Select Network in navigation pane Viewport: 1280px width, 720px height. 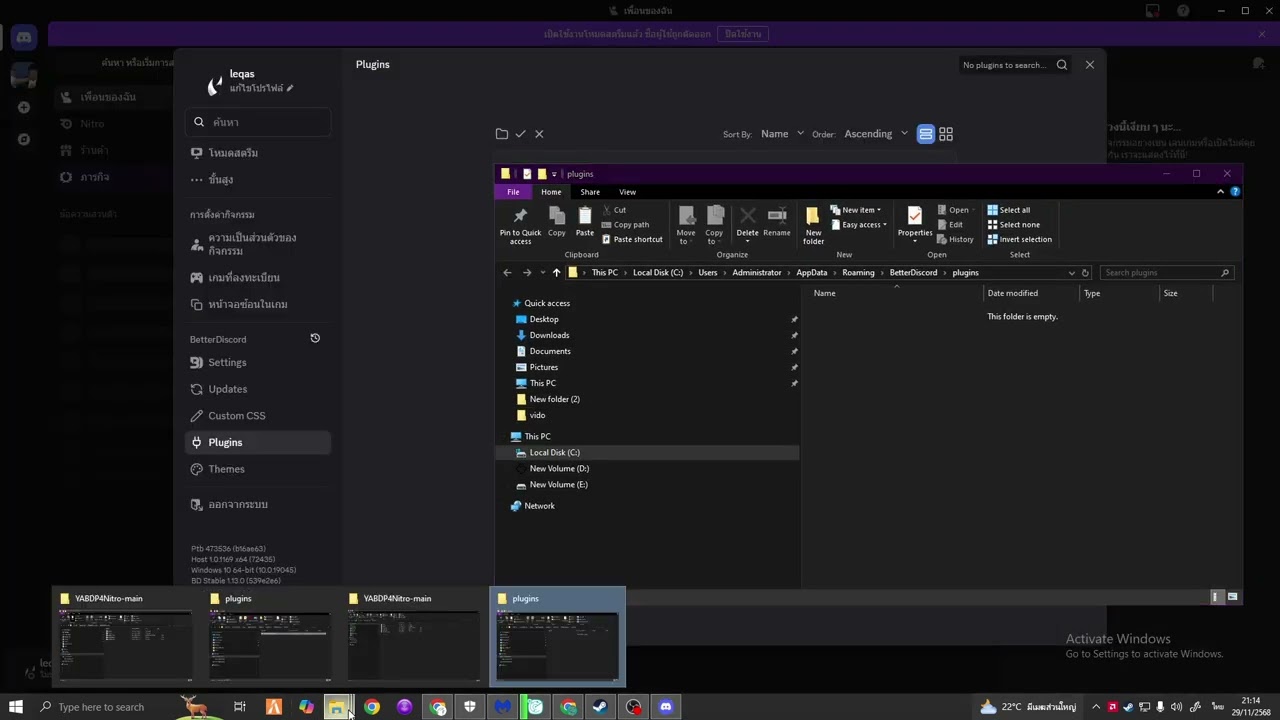pyautogui.click(x=539, y=506)
